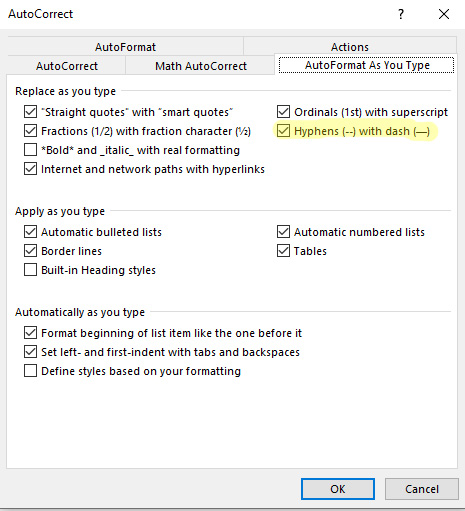
Task: Enable Bold and italic real formatting
Action: (x=30, y=150)
